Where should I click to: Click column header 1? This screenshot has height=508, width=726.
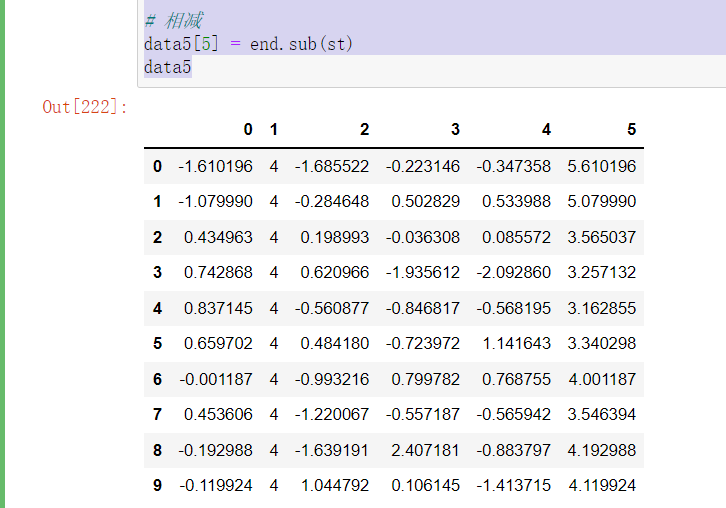click(x=274, y=129)
